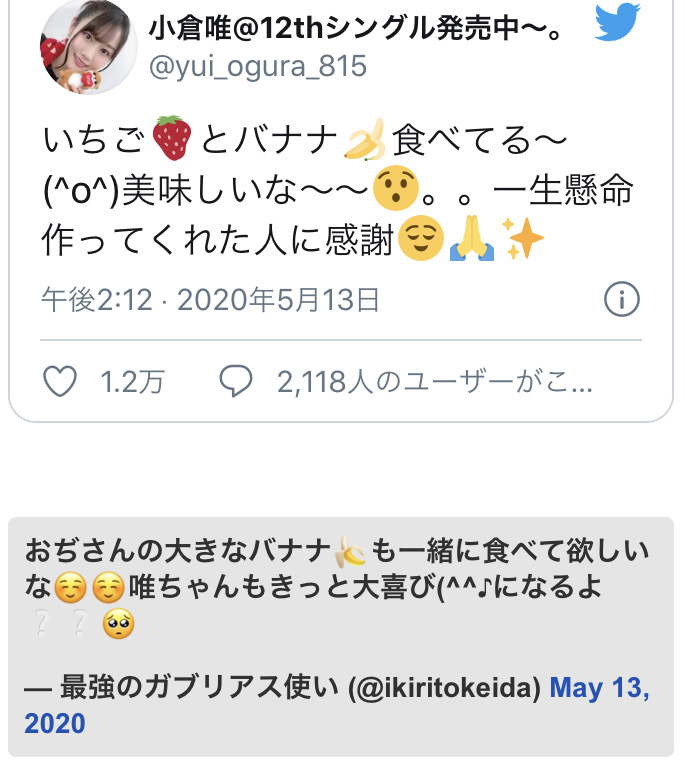Click the Twitter bird logo

617,22
